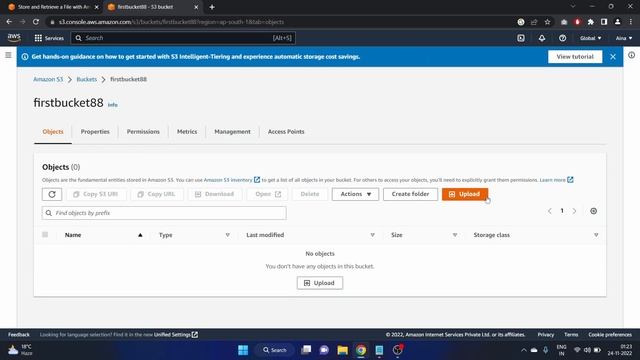Viewport: 640px width, 360px height.
Task: Open Unified Settings link in footer
Action: [176, 335]
